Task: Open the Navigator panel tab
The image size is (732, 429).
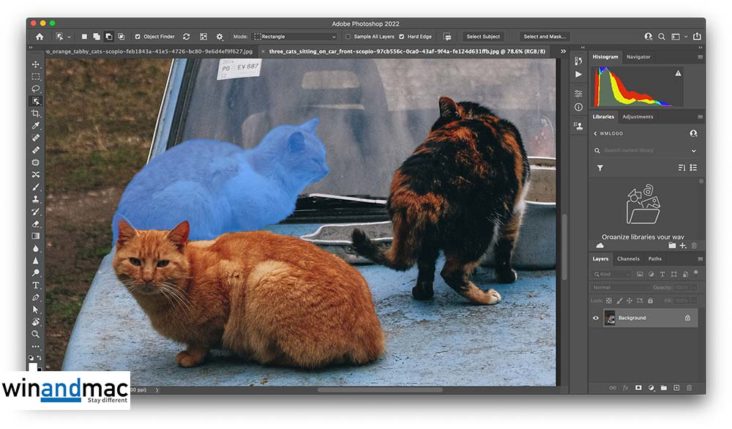Action: pyautogui.click(x=638, y=57)
